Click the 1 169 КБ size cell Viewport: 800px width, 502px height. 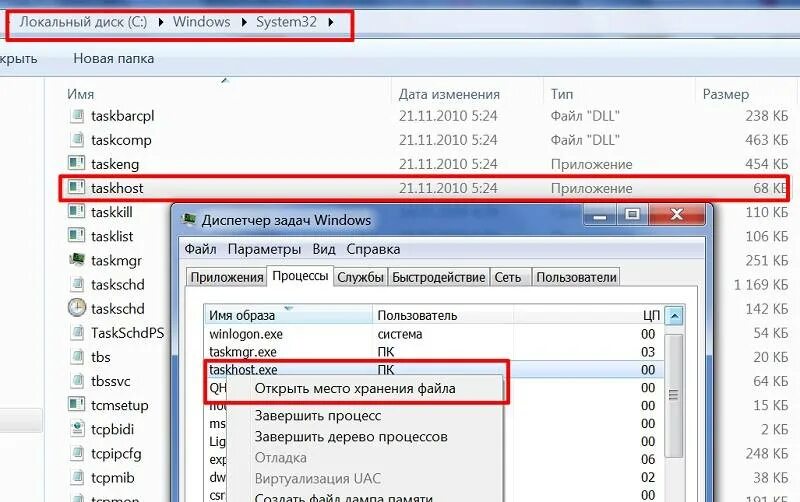point(761,285)
